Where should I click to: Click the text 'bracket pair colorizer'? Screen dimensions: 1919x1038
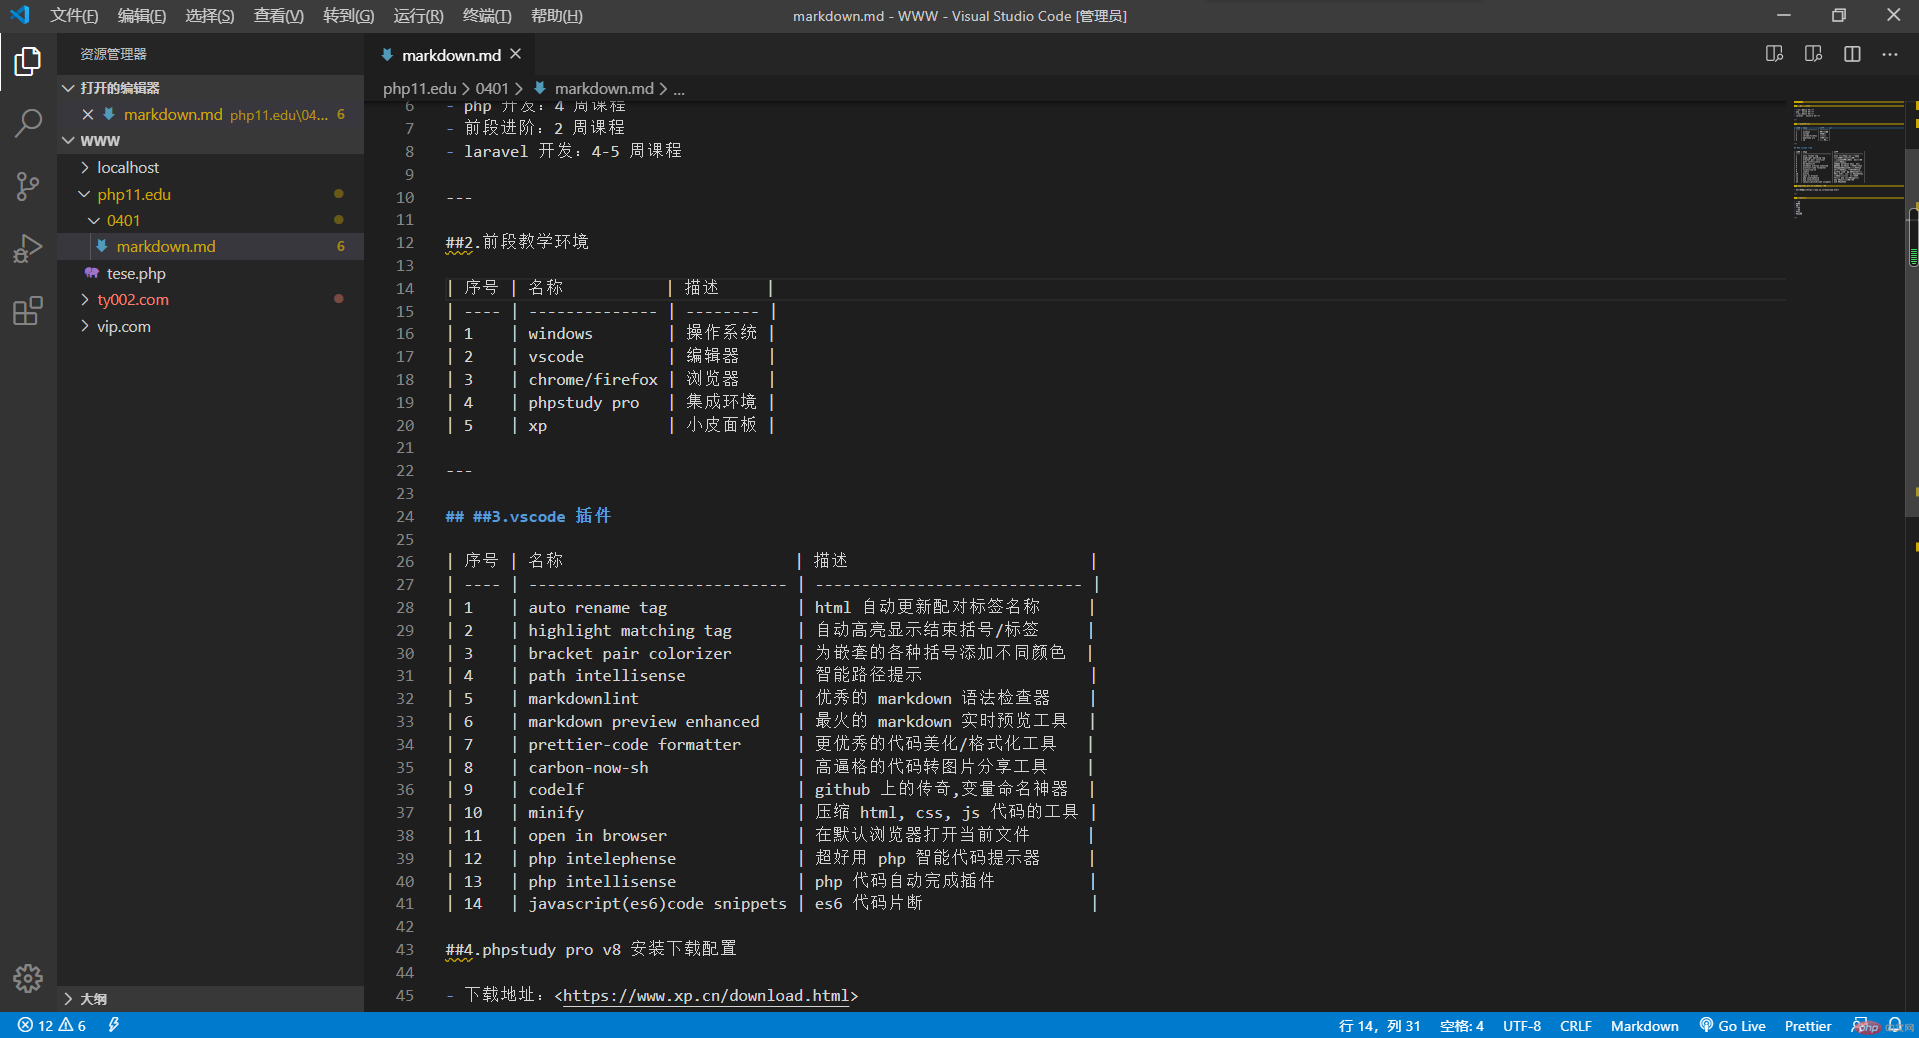coord(630,654)
